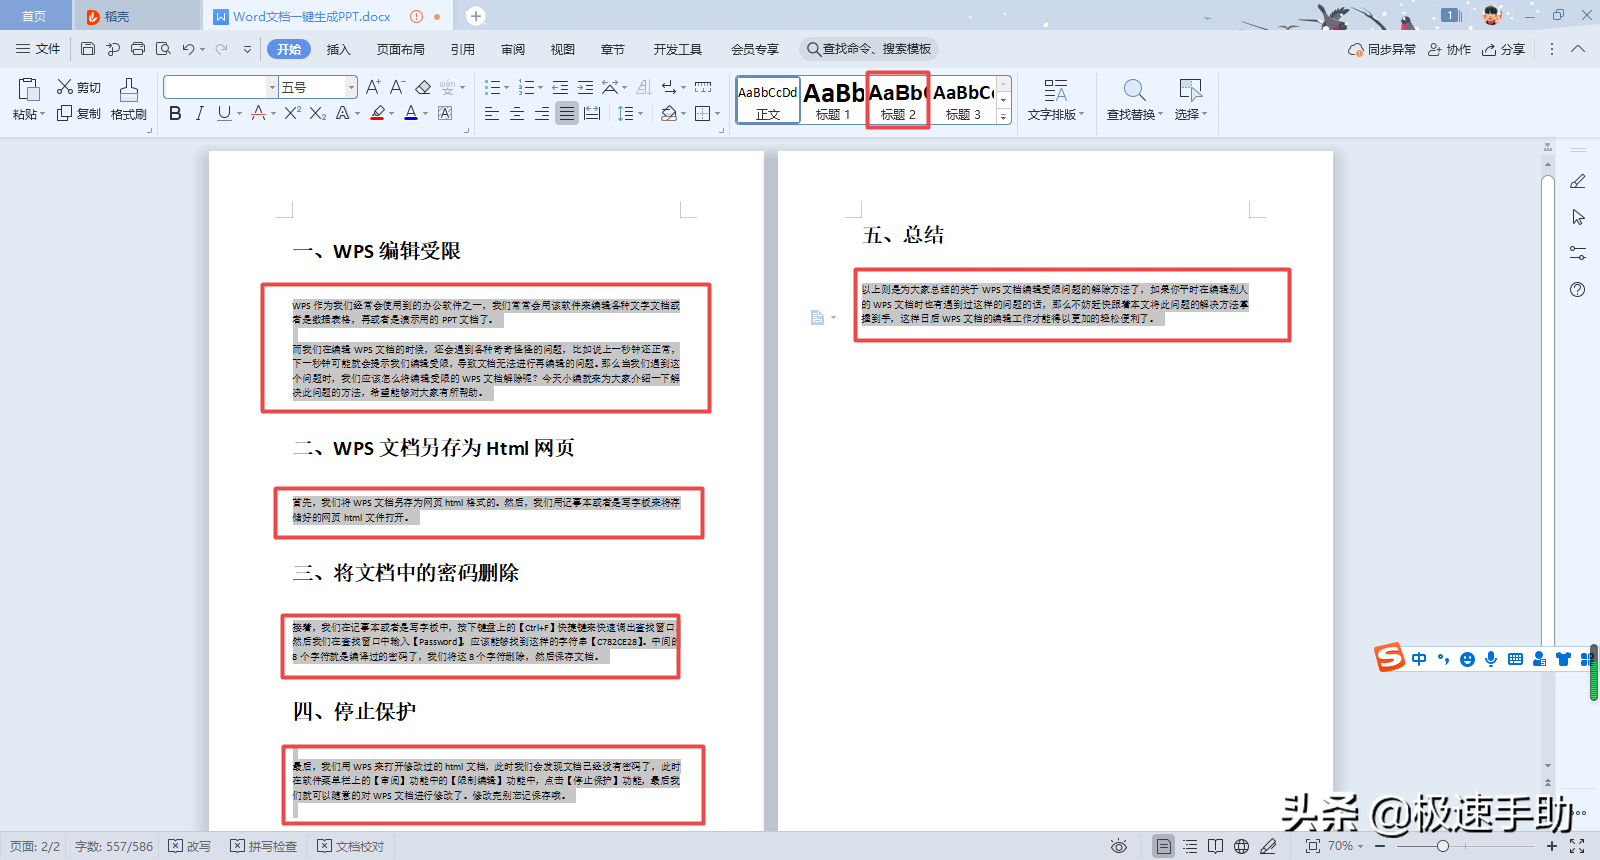Collapse the ribbon with the chevron

pos(1578,49)
